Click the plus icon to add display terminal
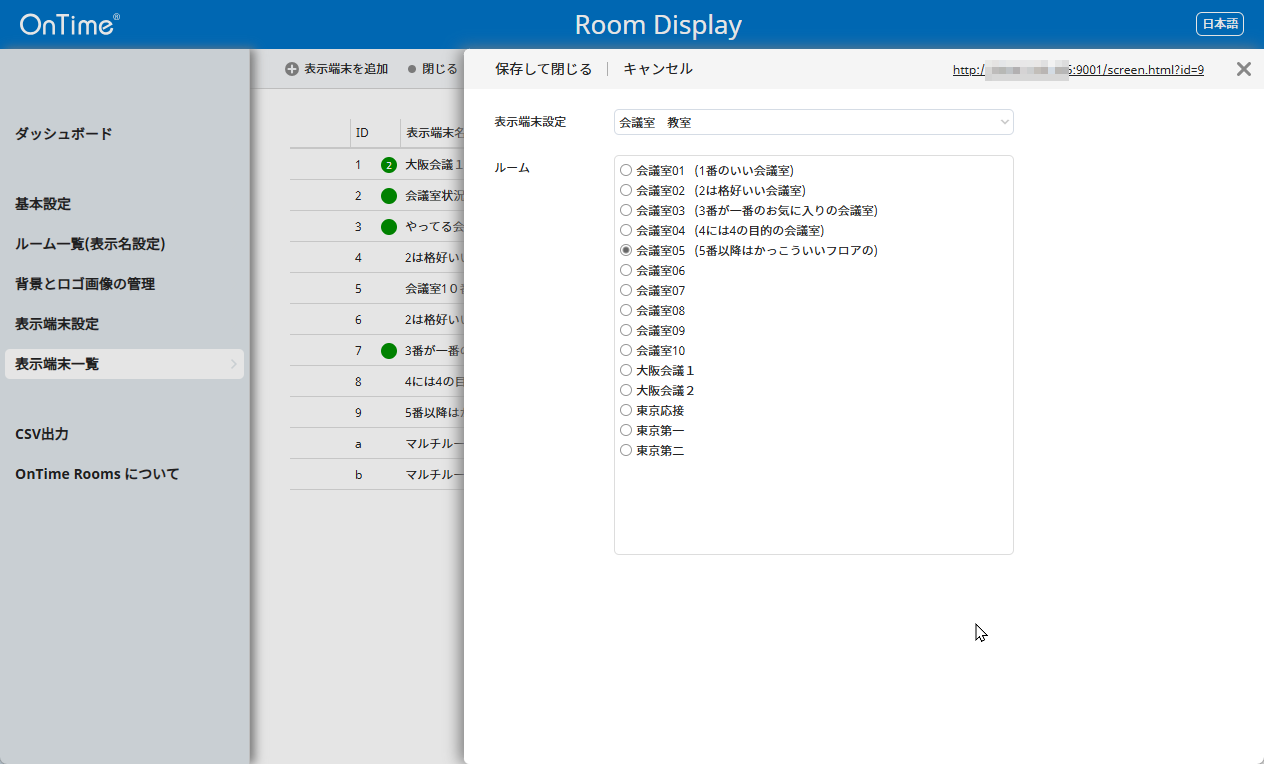Image resolution: width=1264 pixels, height=764 pixels. coord(292,69)
